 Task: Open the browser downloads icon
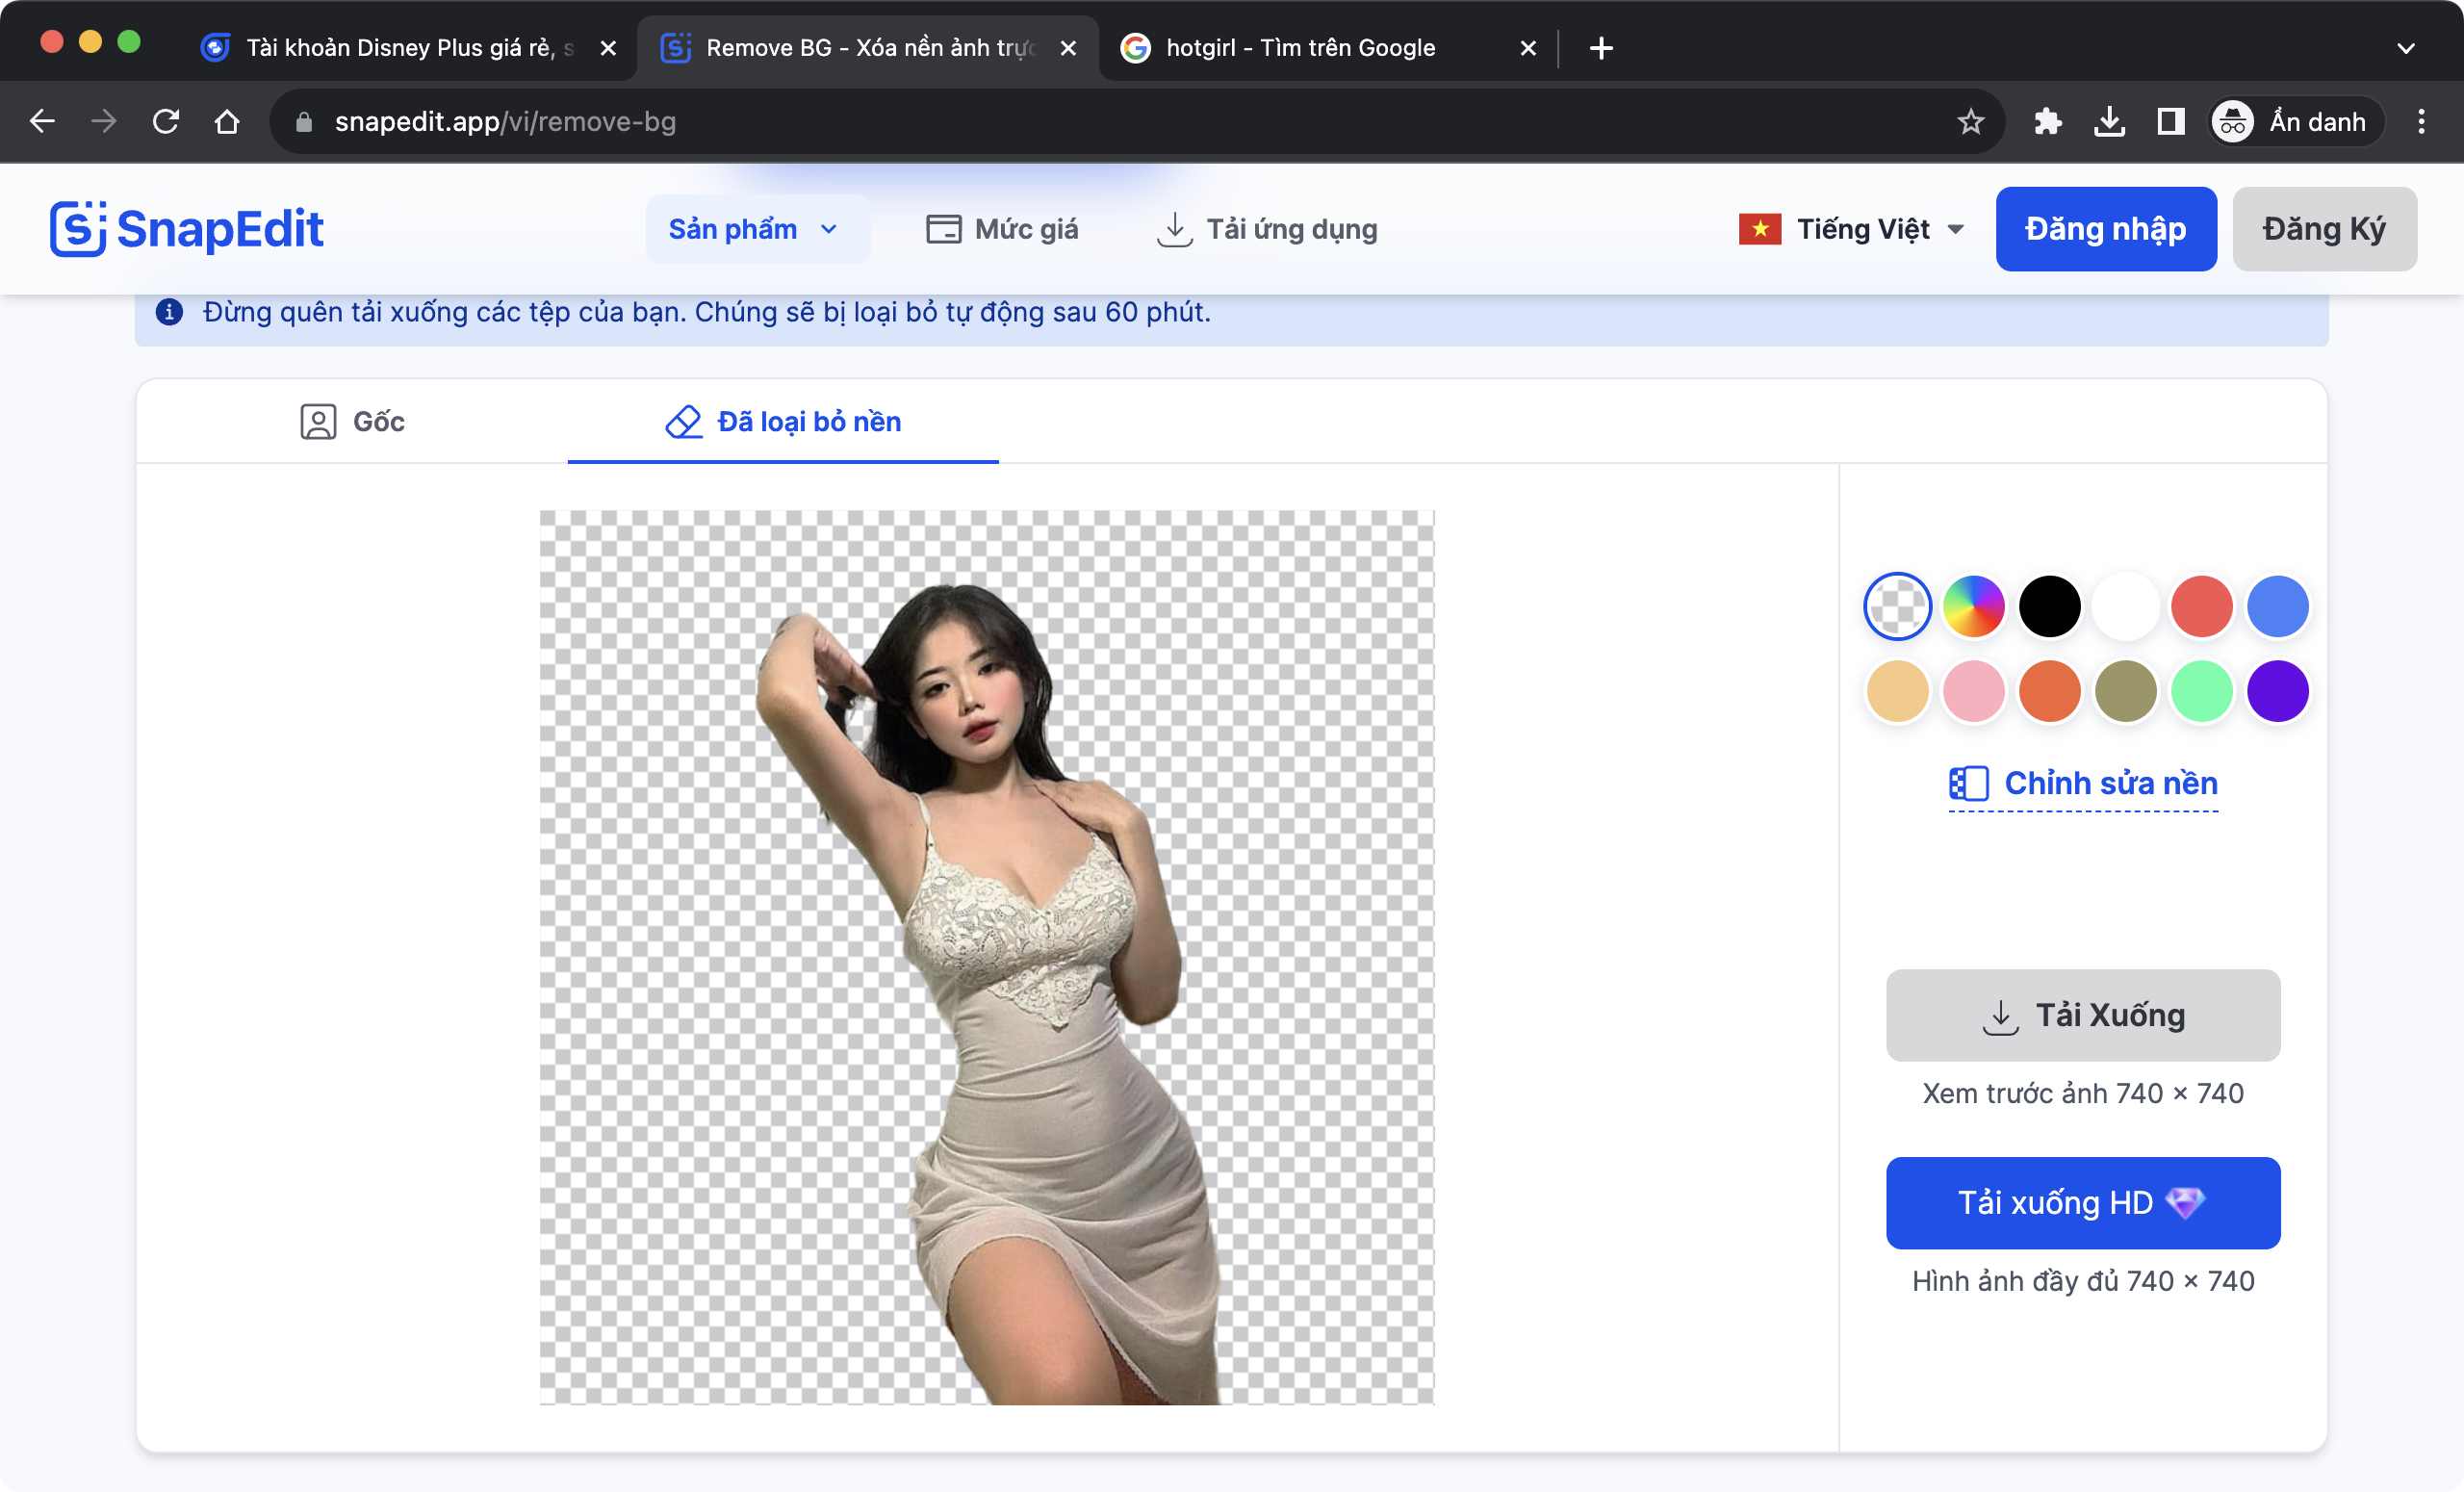point(2109,121)
